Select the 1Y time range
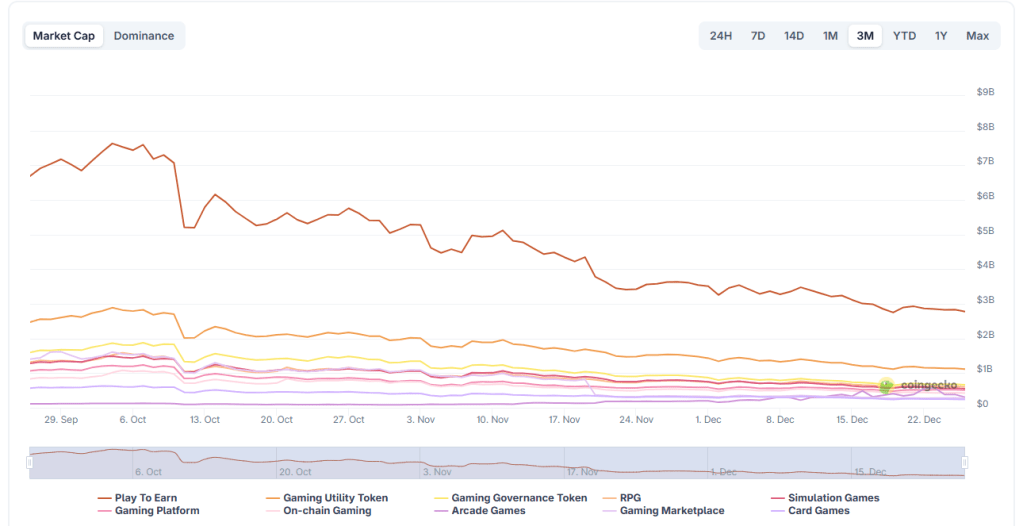This screenshot has width=1023, height=526. pos(941,36)
